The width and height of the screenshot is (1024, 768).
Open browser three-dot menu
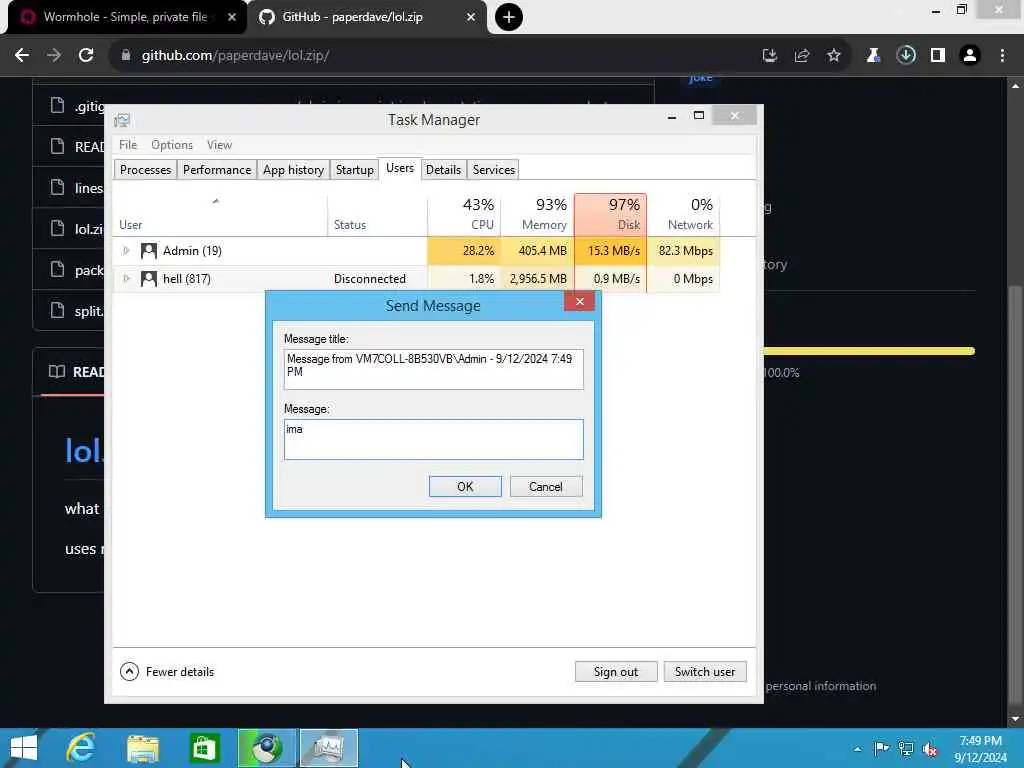click(x=1002, y=56)
